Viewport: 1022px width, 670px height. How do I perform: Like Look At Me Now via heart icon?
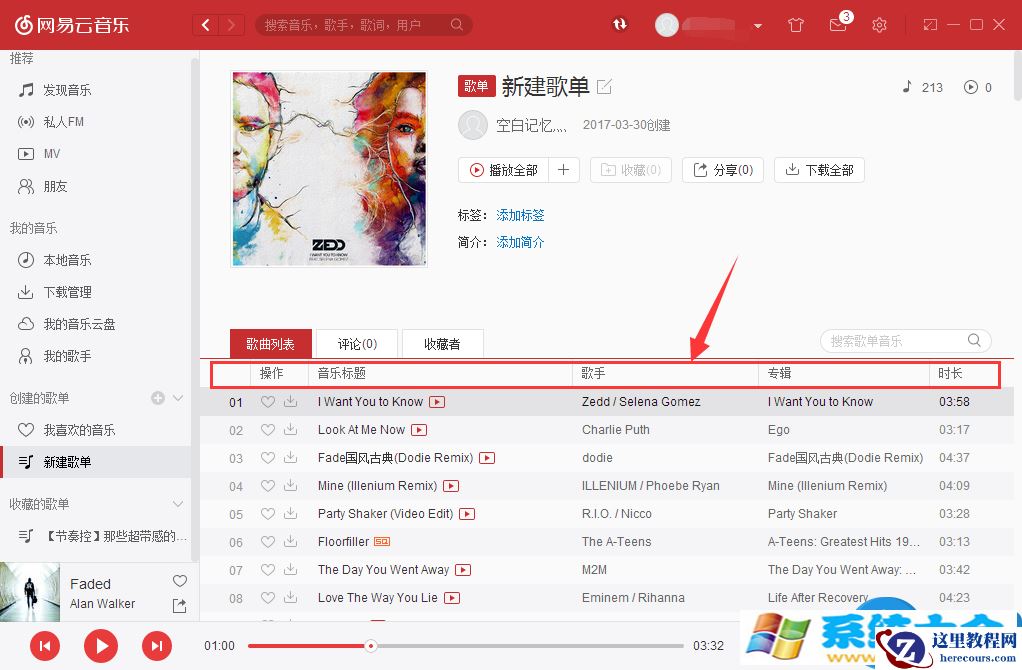click(268, 430)
